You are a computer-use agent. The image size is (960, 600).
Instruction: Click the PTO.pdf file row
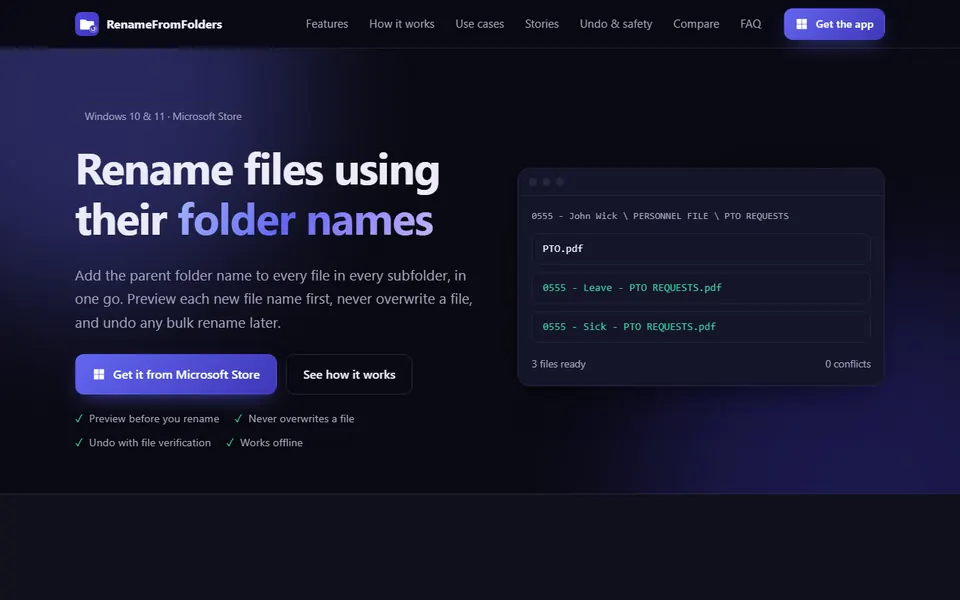[x=701, y=249]
